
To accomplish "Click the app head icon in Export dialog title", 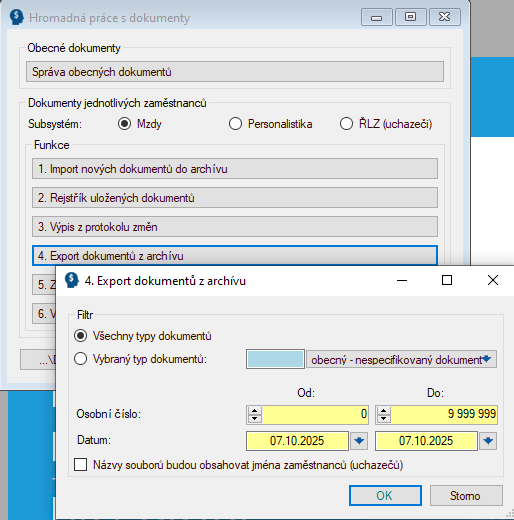I will click(x=71, y=280).
